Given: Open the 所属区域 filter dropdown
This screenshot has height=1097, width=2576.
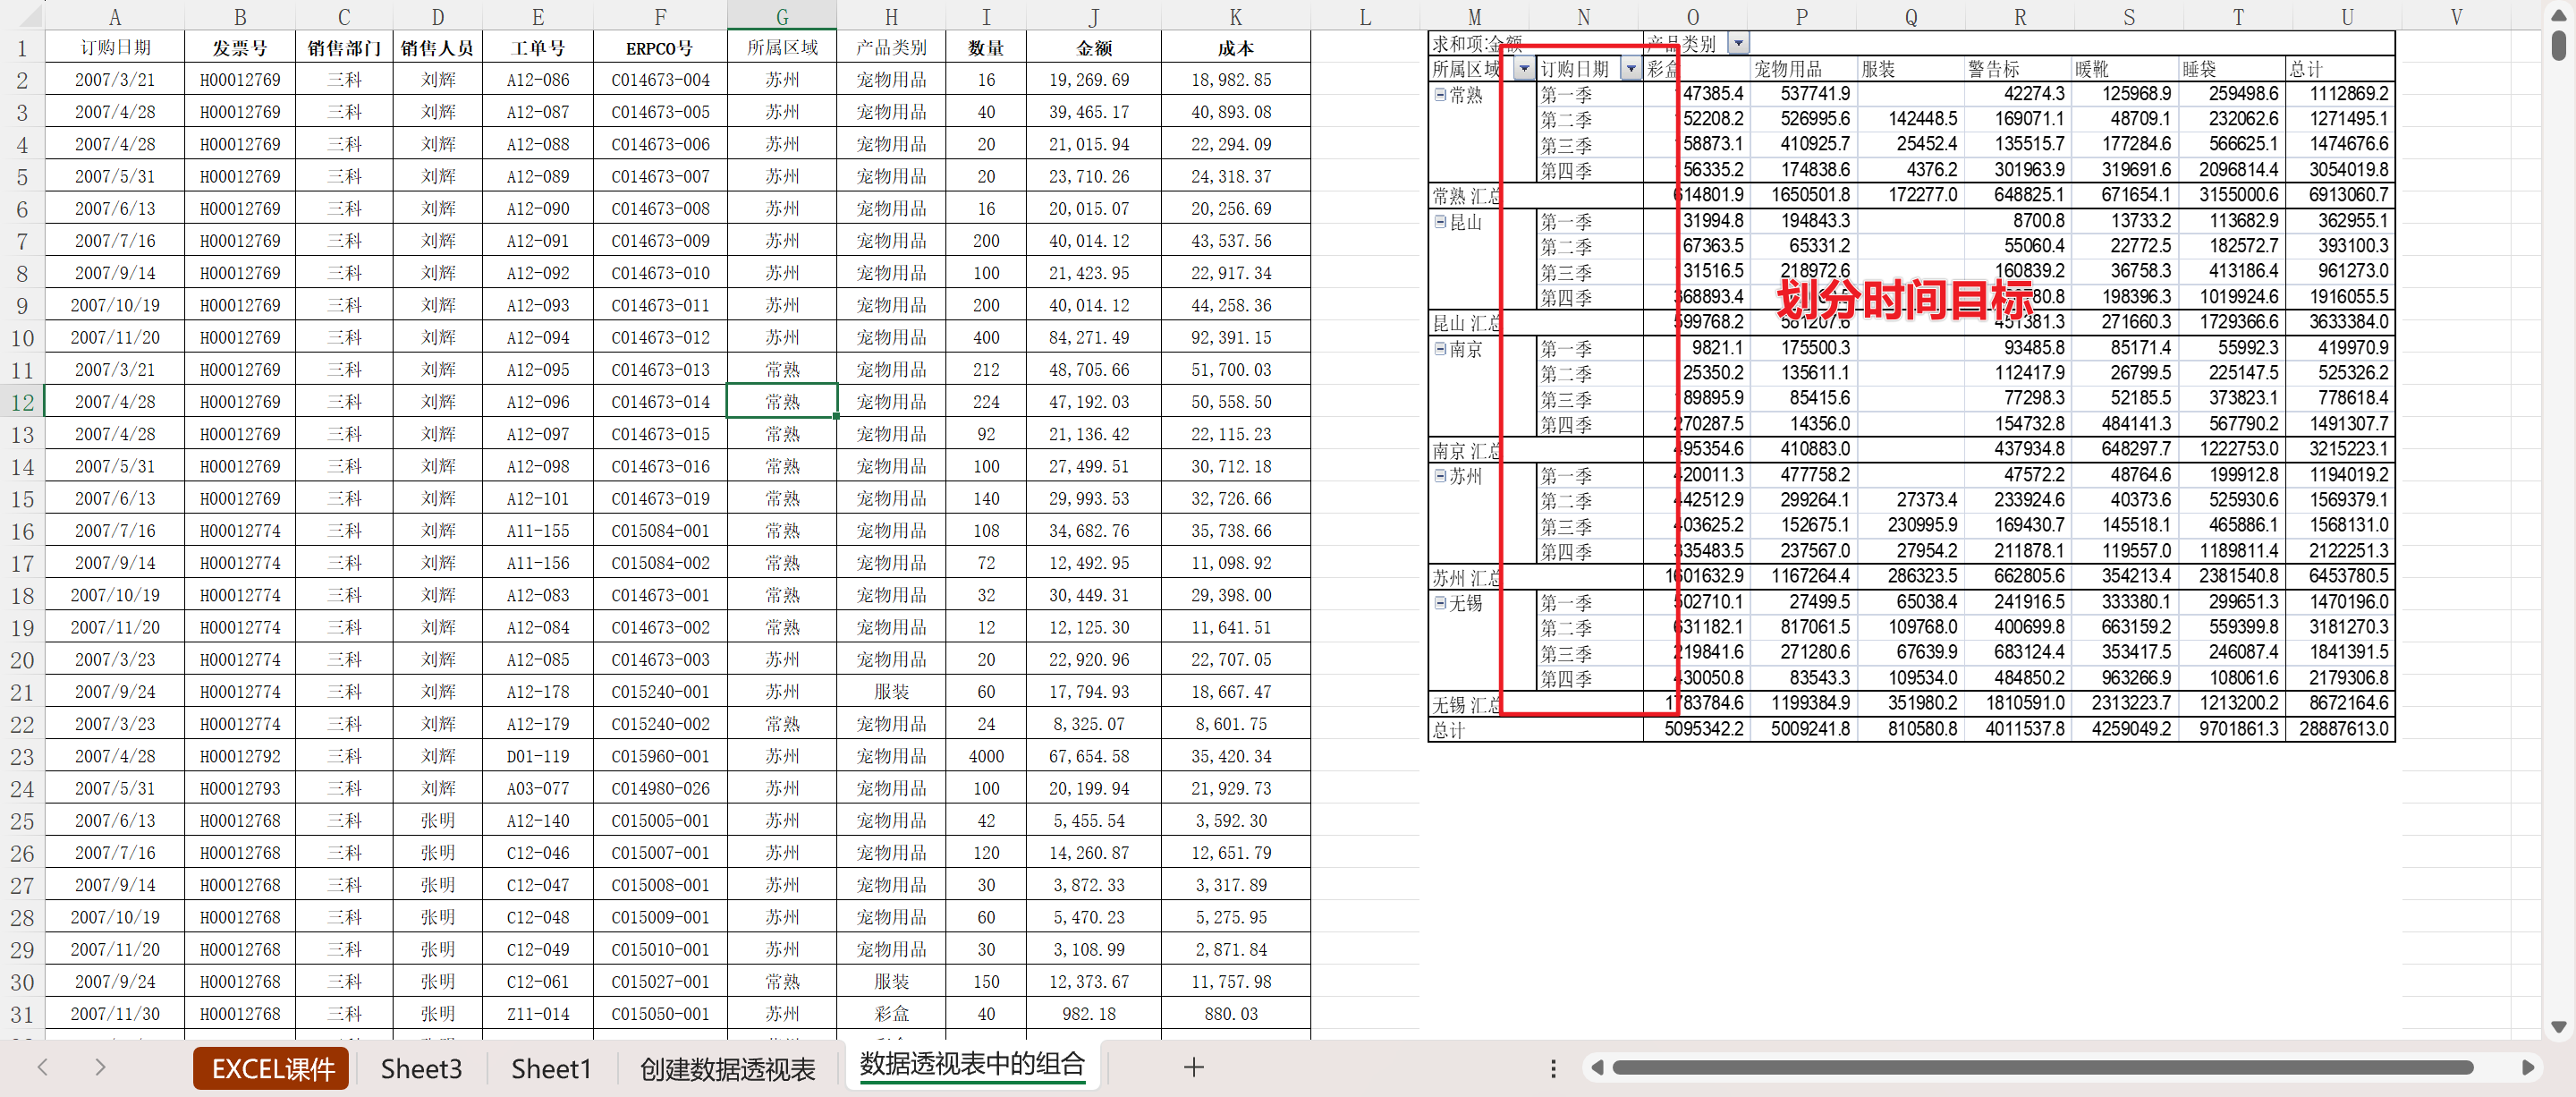Looking at the screenshot, I should tap(1524, 68).
